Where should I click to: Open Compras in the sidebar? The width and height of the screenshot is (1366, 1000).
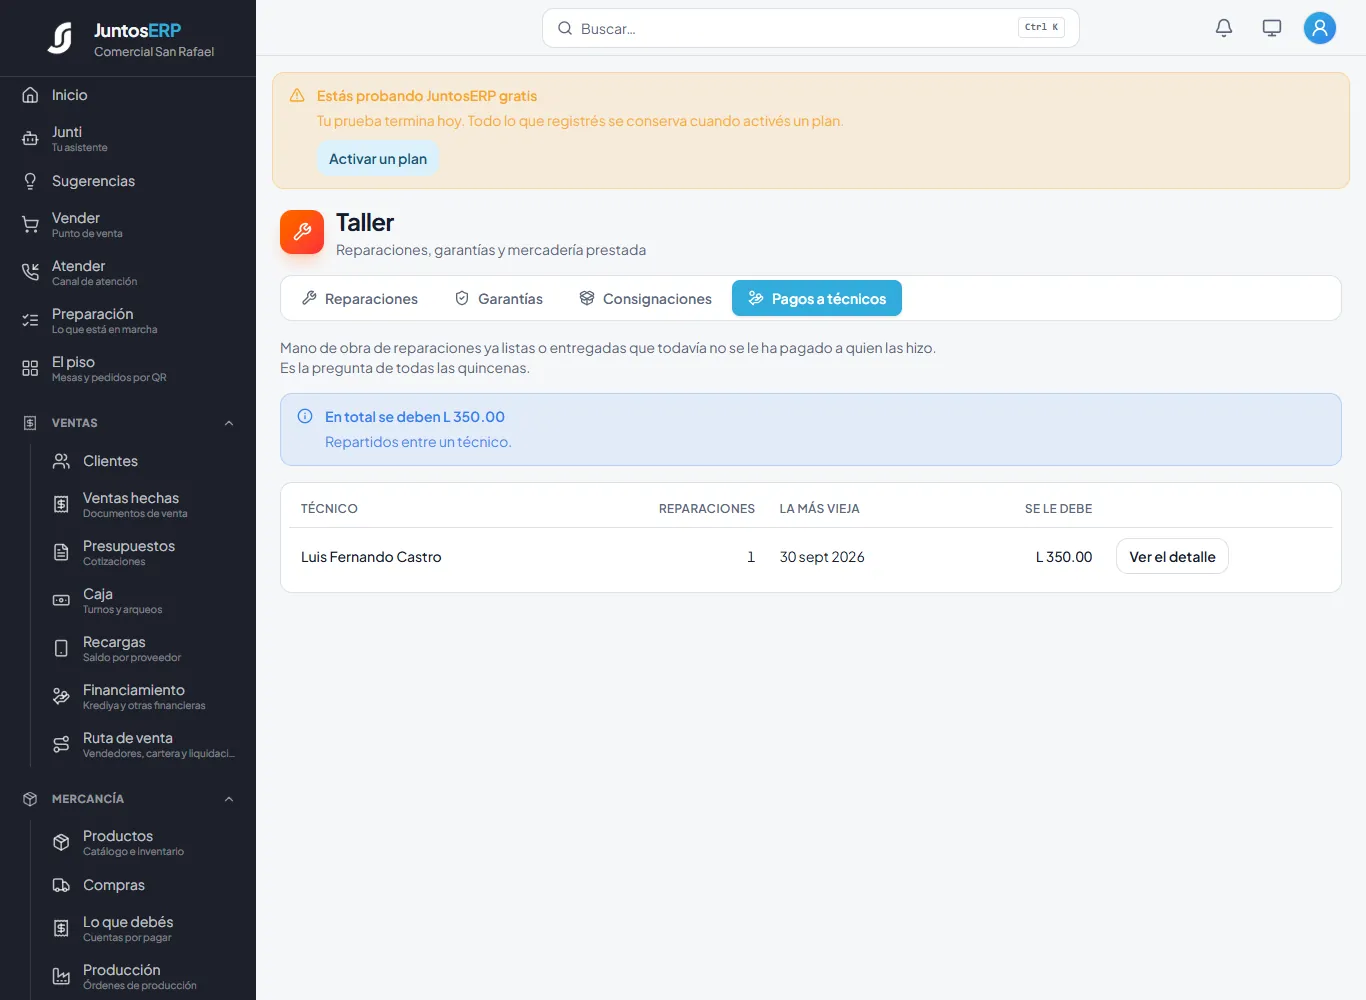[x=143, y=885]
